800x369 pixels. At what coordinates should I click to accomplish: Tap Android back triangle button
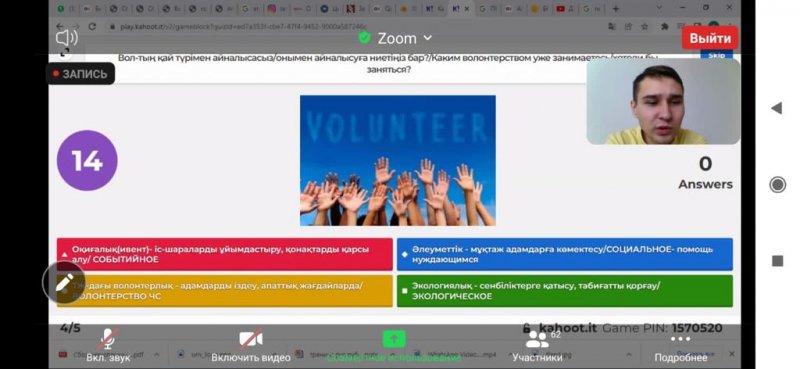tap(777, 108)
